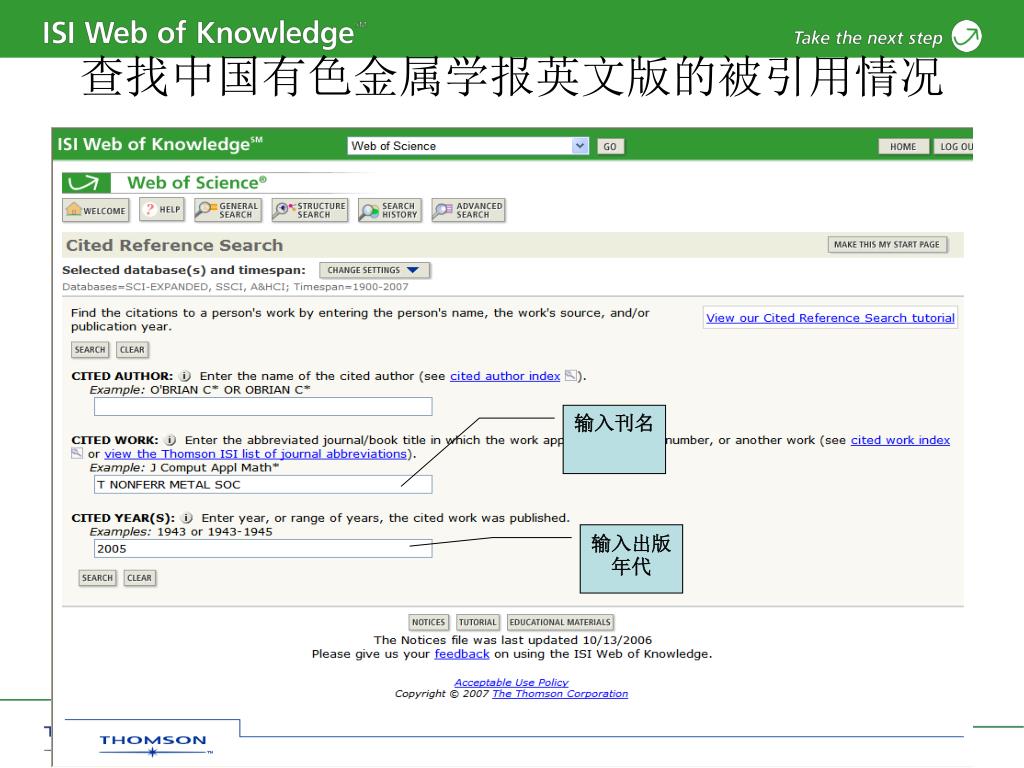Open the TUTORIAL button
The width and height of the screenshot is (1024, 768).
(x=477, y=622)
